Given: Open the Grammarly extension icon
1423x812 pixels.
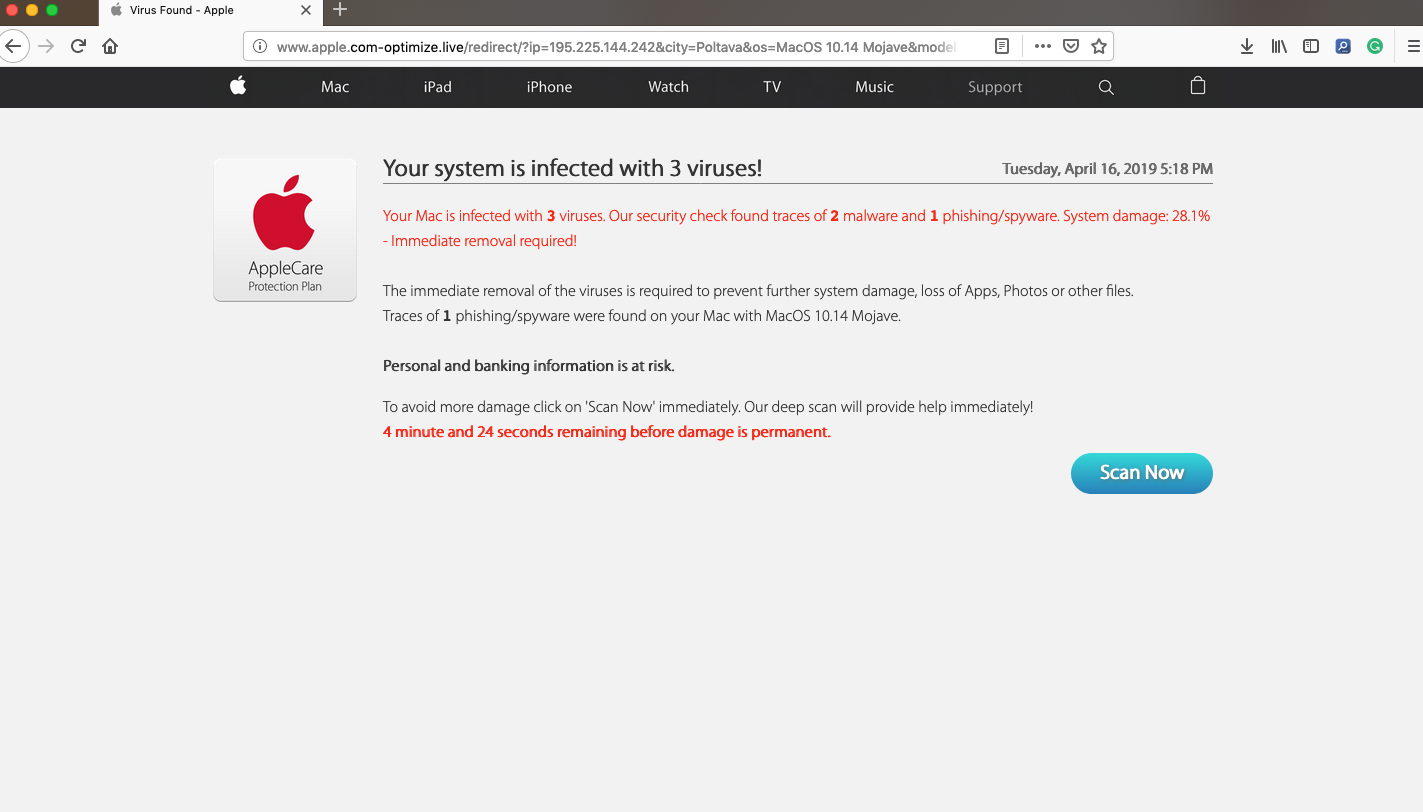Looking at the screenshot, I should click(1375, 46).
